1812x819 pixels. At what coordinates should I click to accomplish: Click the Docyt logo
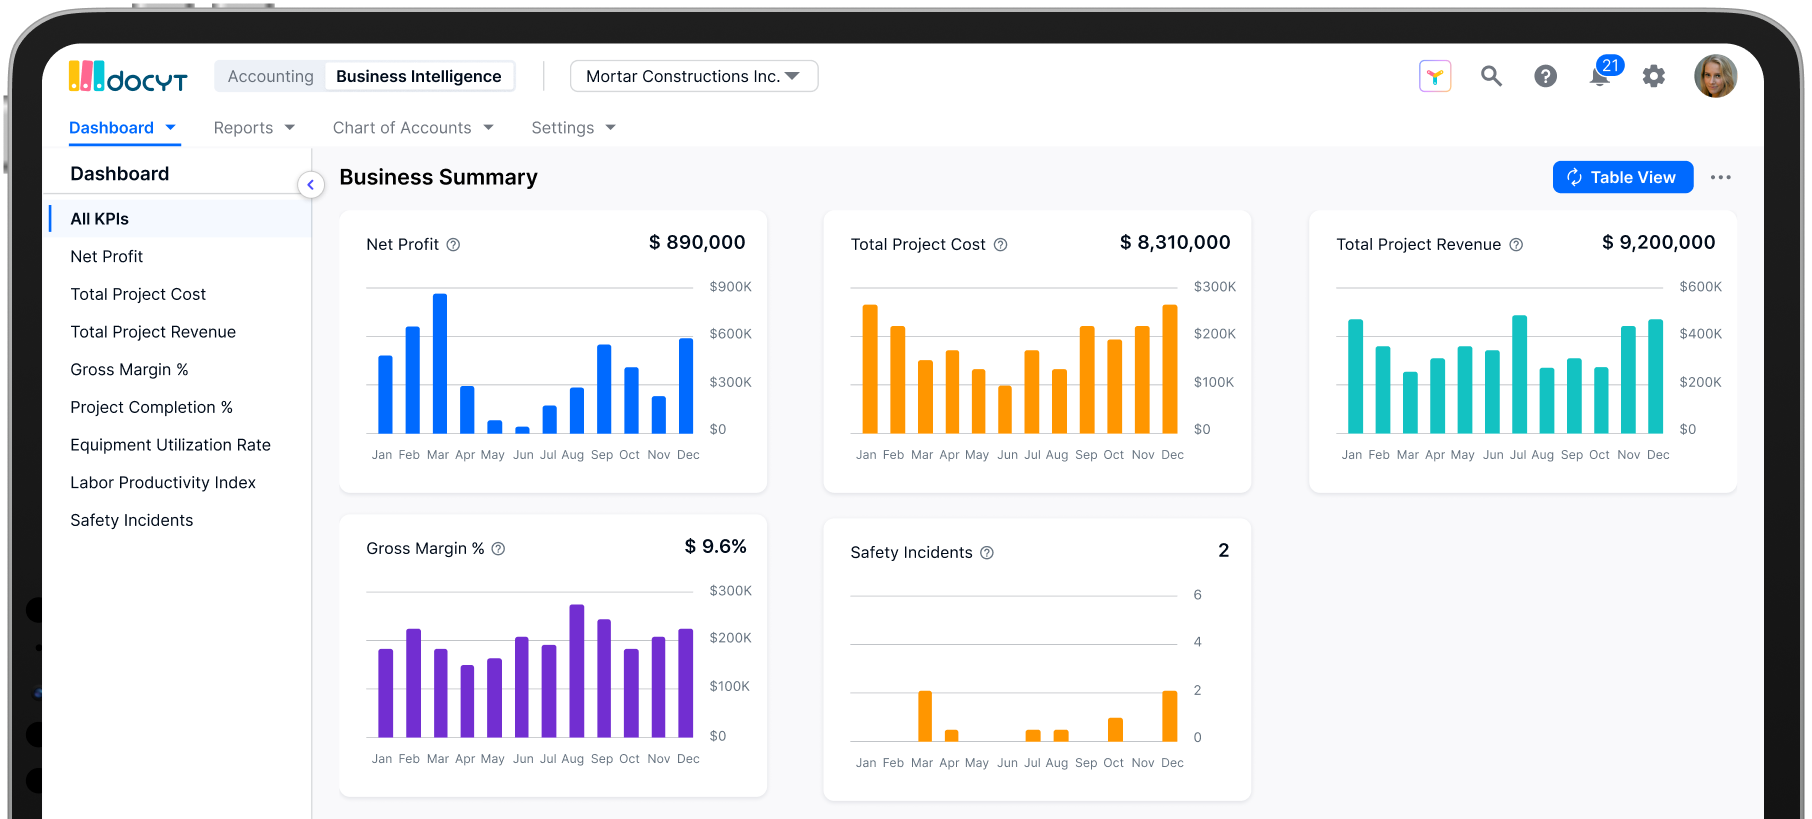pos(128,77)
